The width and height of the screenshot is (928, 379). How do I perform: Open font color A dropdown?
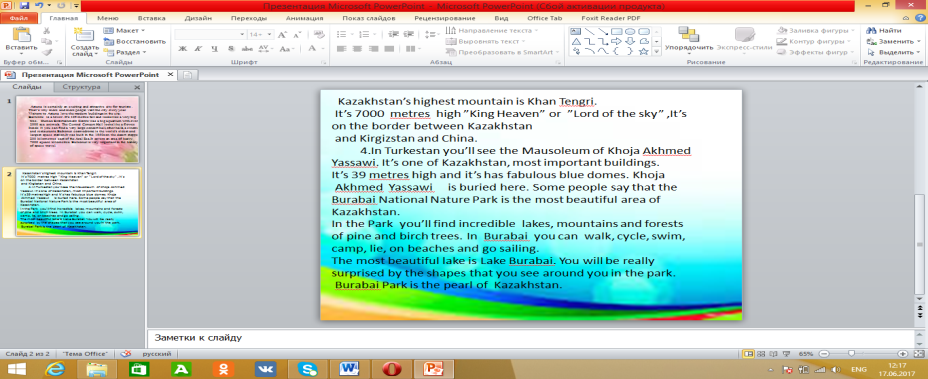tap(315, 49)
